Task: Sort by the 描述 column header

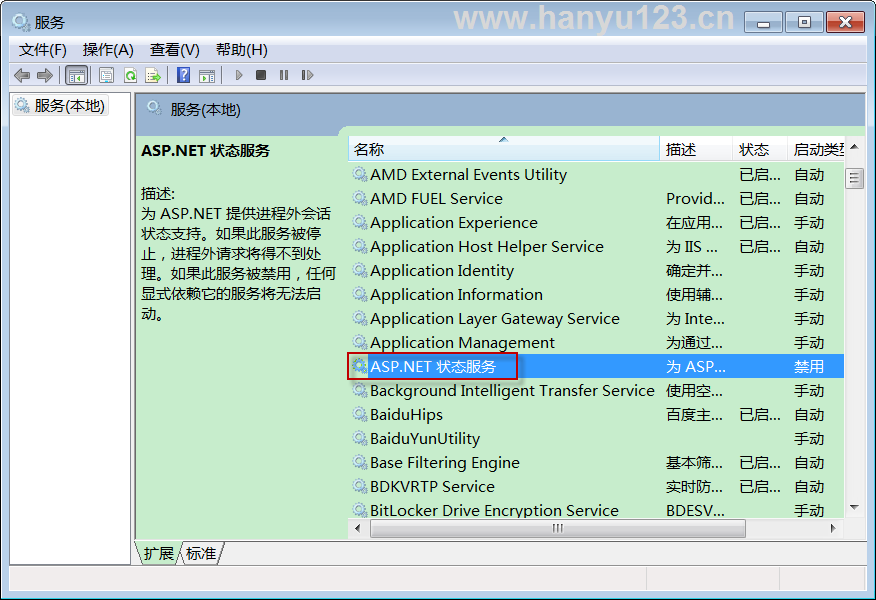Action: [696, 149]
